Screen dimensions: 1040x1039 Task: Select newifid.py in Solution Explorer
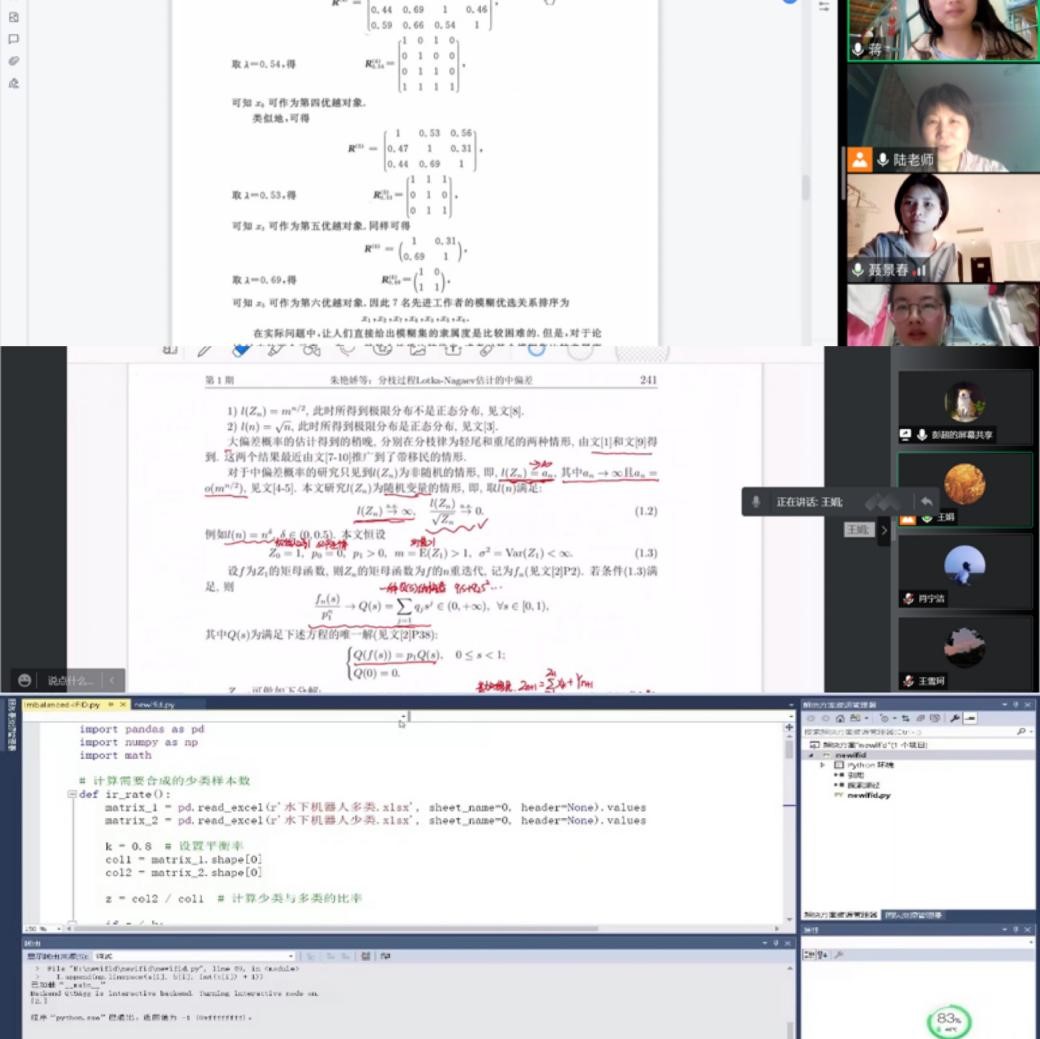[868, 795]
